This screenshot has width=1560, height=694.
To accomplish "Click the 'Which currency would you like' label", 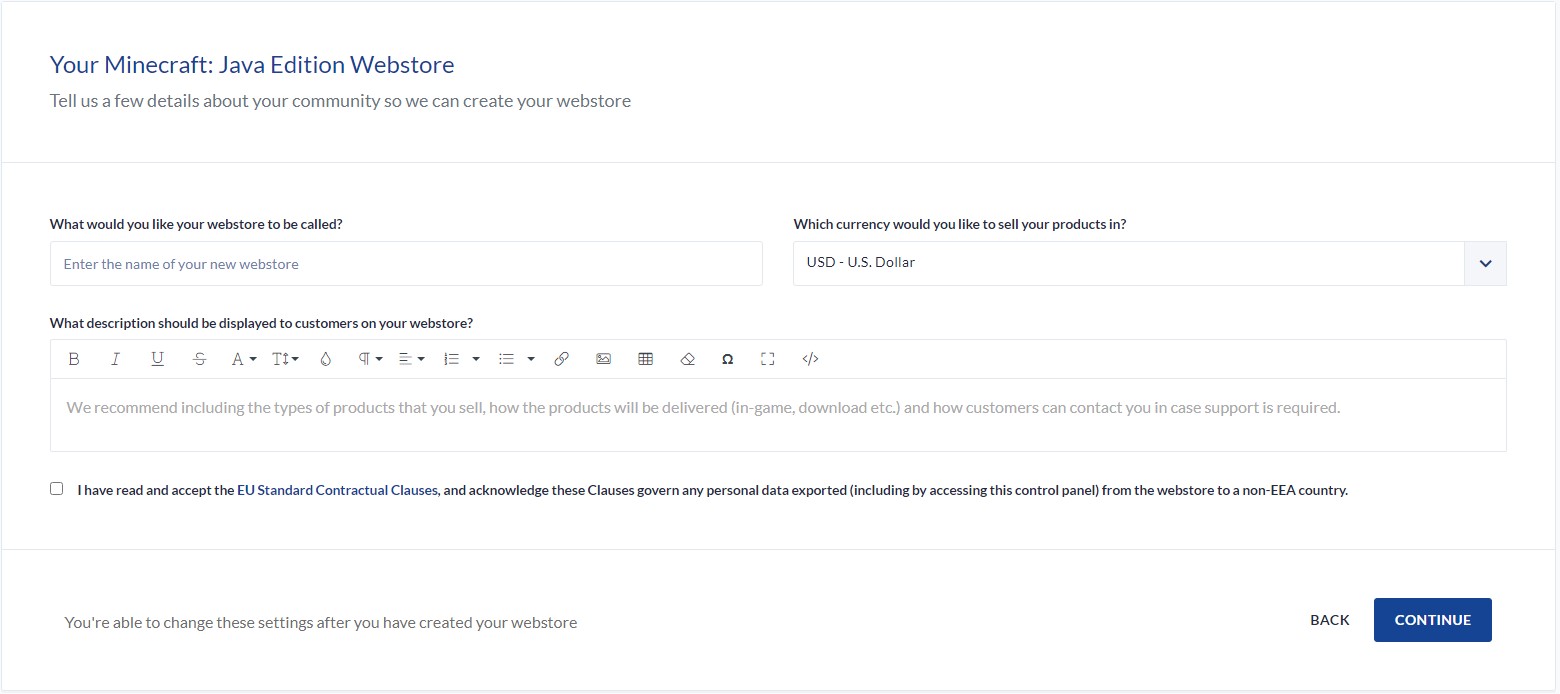I will (960, 224).
